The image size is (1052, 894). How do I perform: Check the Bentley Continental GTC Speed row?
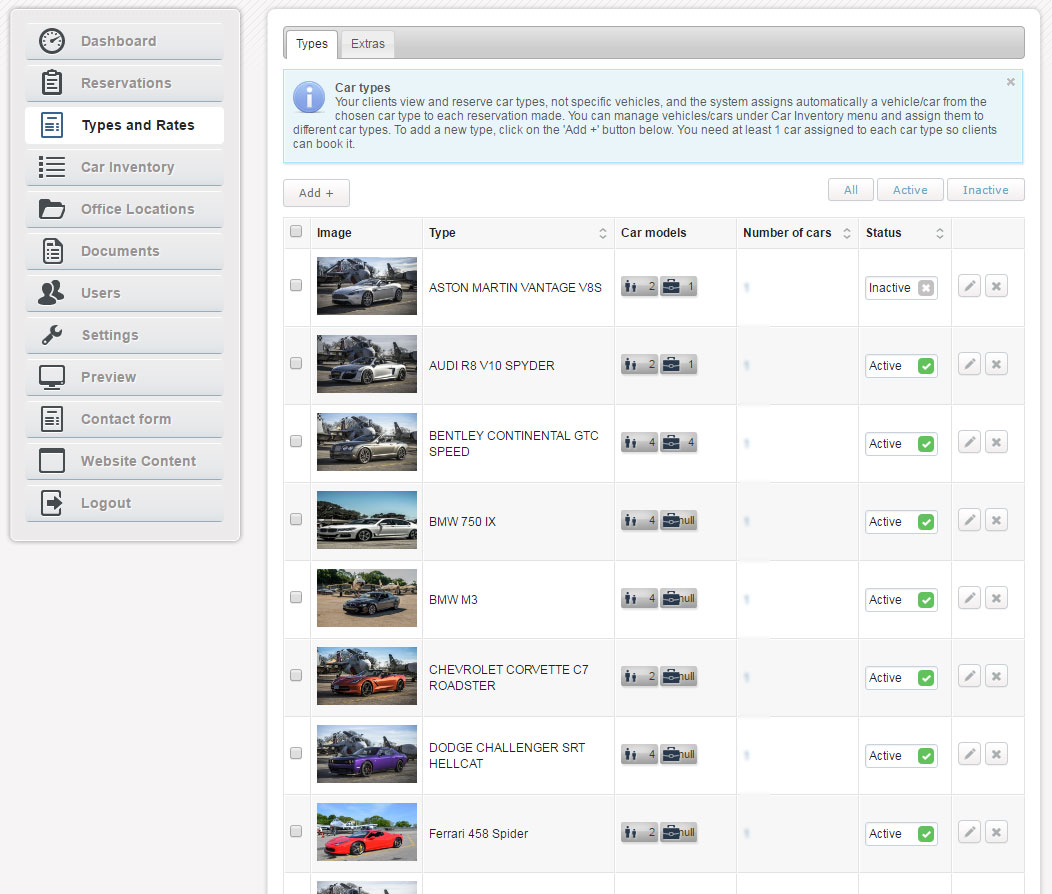coord(296,441)
